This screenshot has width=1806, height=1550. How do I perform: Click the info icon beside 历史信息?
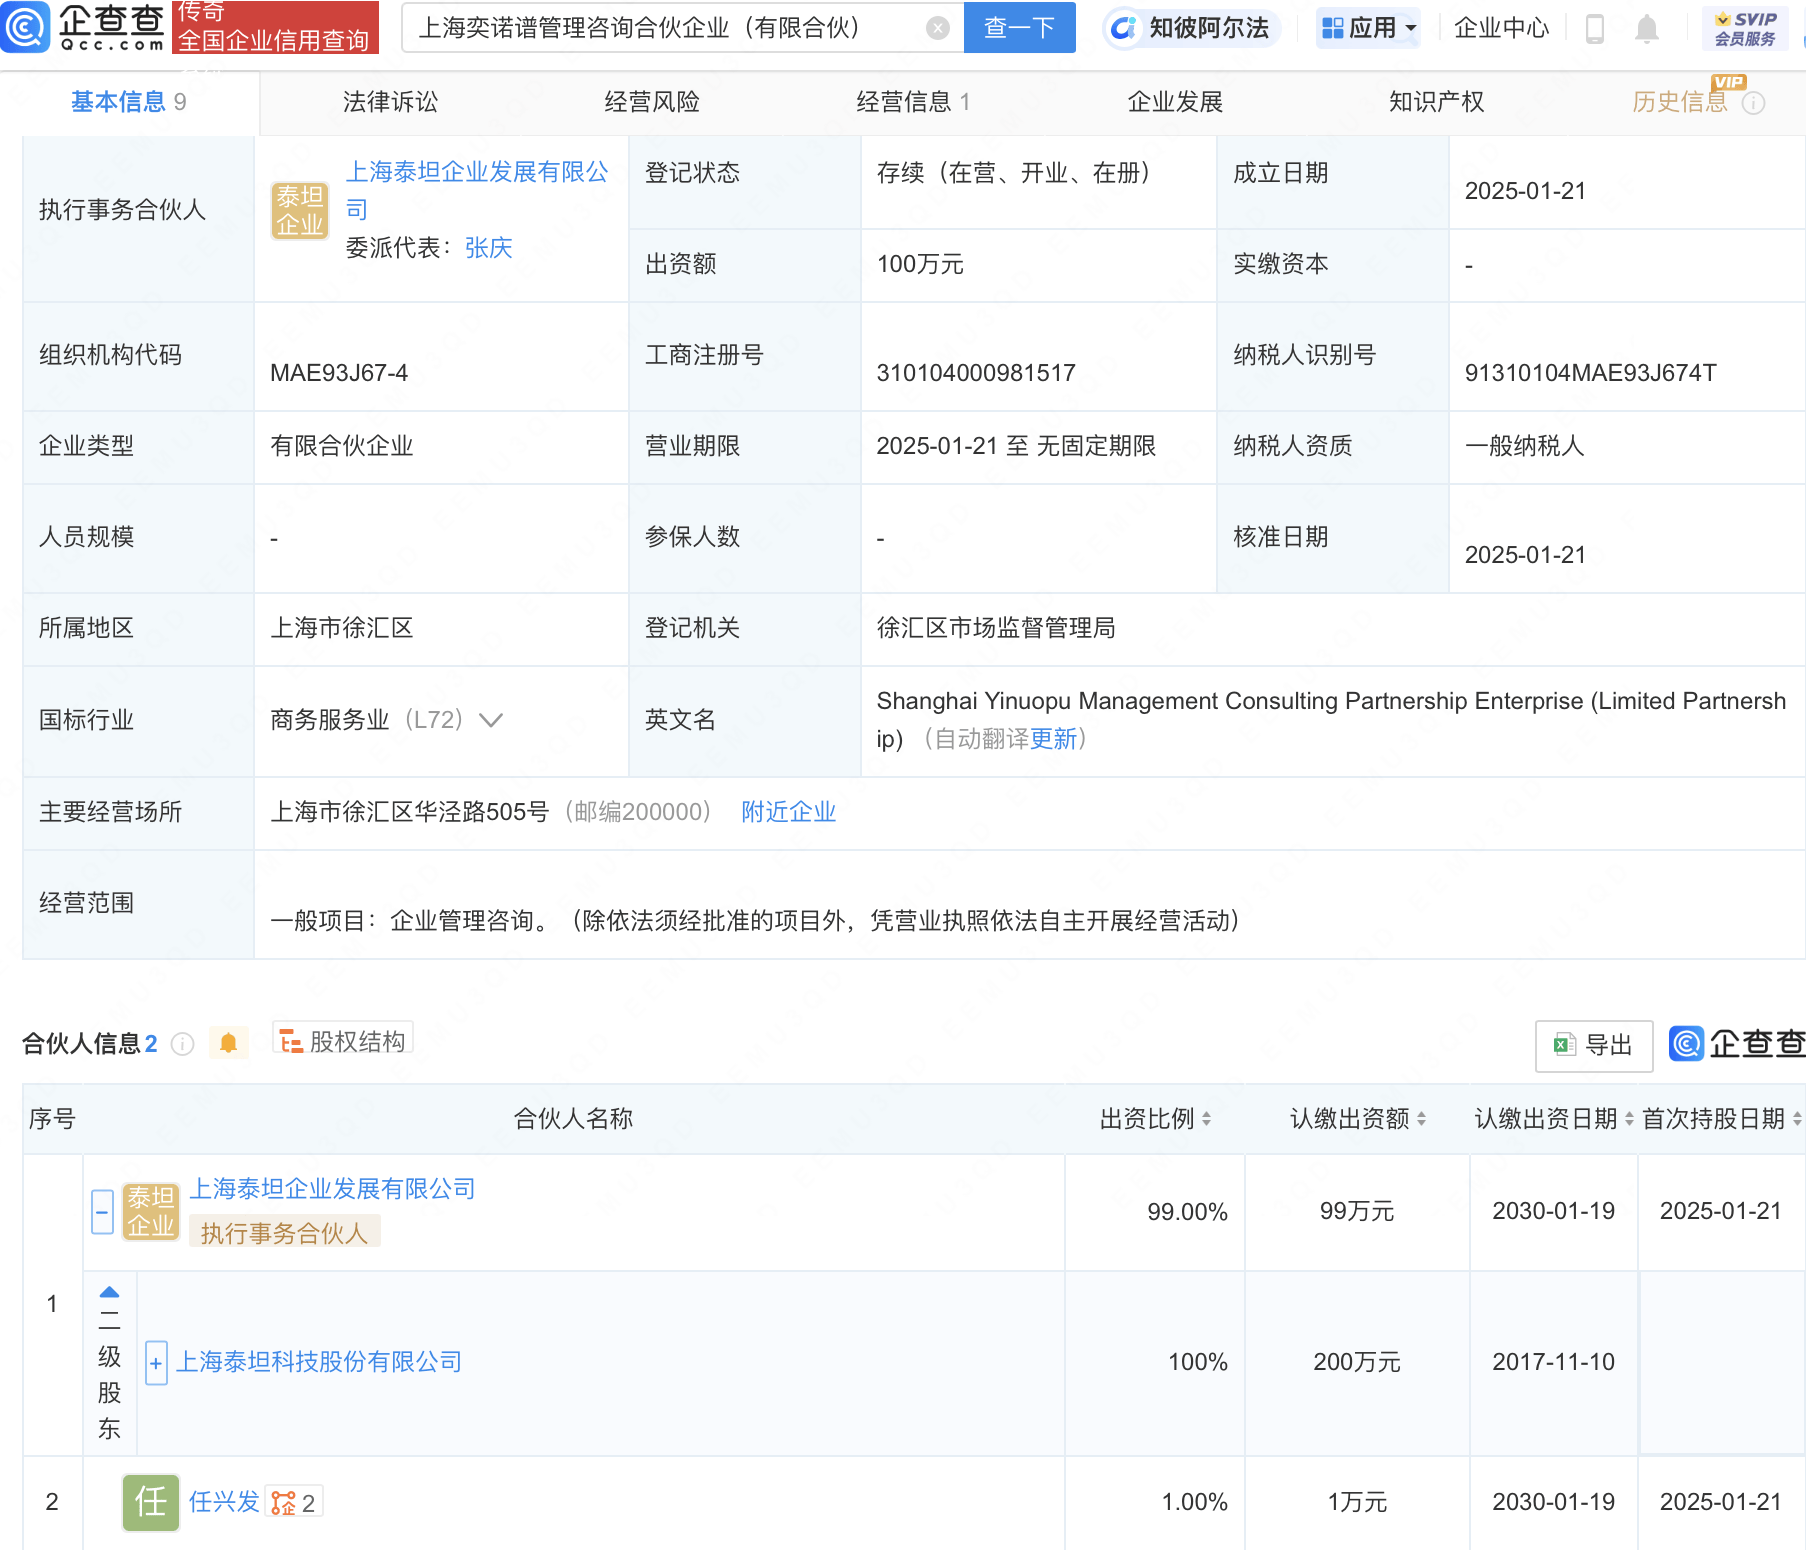(x=1753, y=103)
